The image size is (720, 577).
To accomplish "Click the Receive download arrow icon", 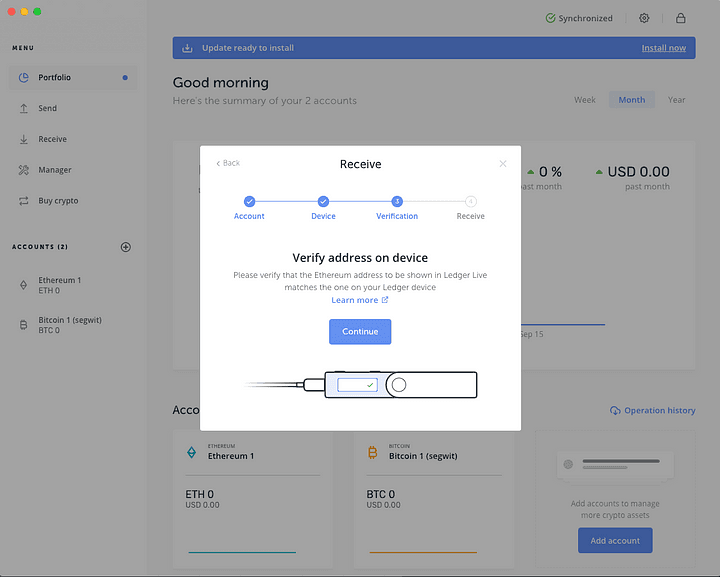I will point(23,139).
